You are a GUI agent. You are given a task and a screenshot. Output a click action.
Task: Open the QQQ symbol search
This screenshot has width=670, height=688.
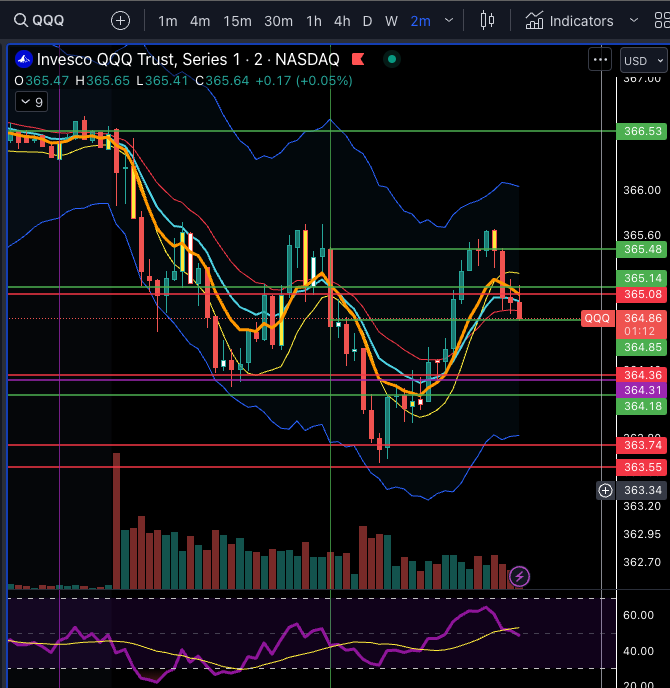pyautogui.click(x=39, y=20)
